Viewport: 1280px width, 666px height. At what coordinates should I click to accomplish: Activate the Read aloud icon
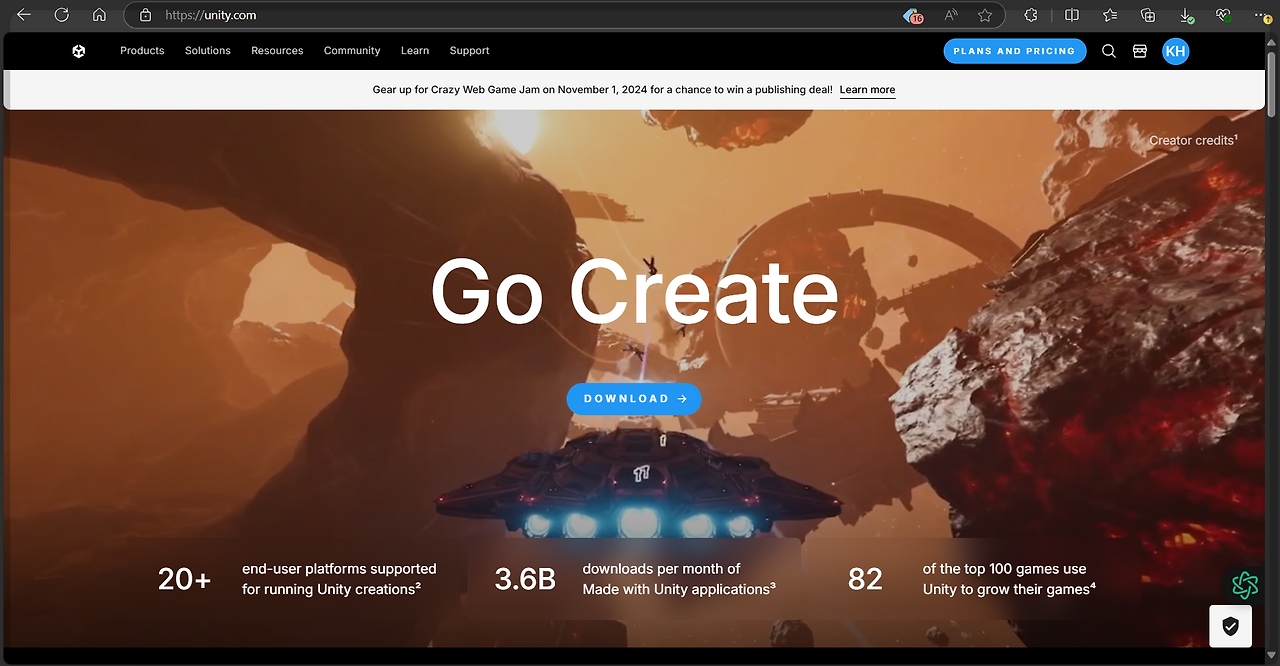pyautogui.click(x=951, y=15)
